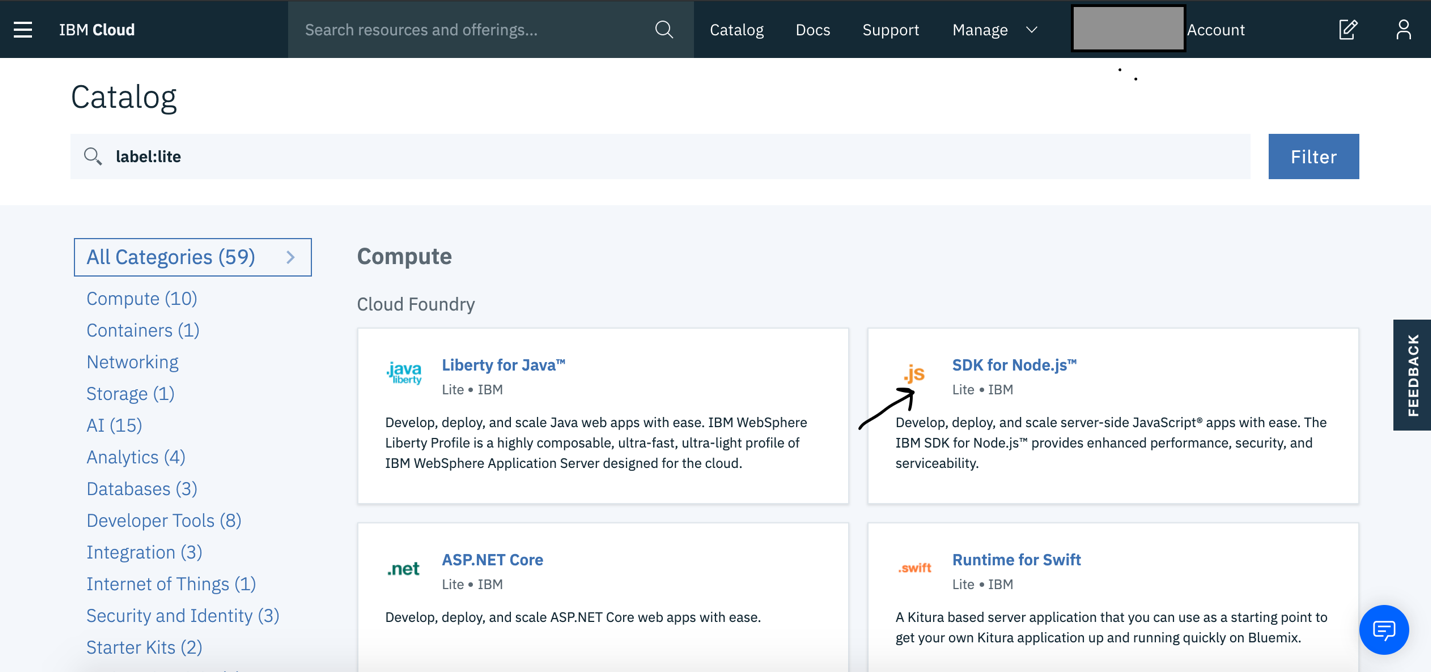Open the Docs menu item

[813, 30]
